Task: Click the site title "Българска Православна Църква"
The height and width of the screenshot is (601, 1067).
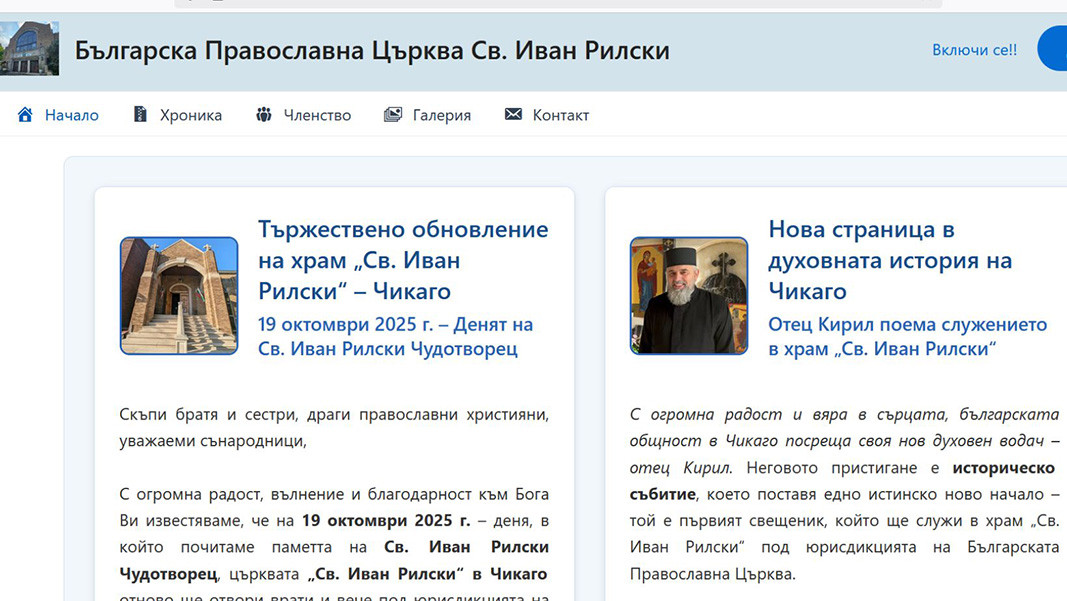Action: [372, 50]
